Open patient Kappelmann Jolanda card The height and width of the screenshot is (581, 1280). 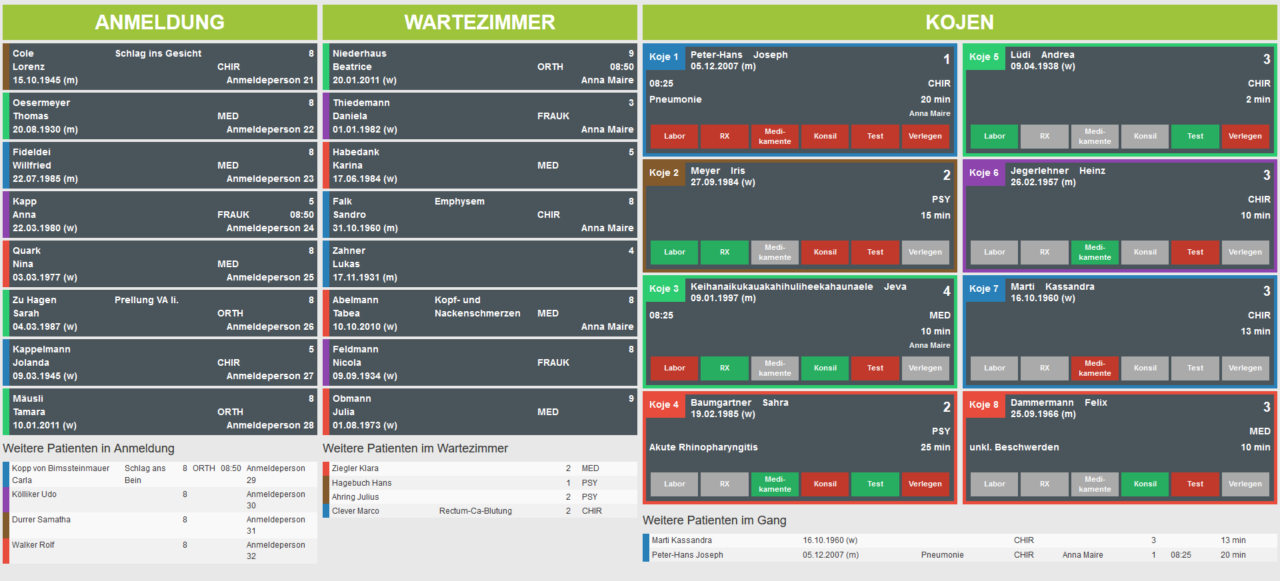point(160,362)
